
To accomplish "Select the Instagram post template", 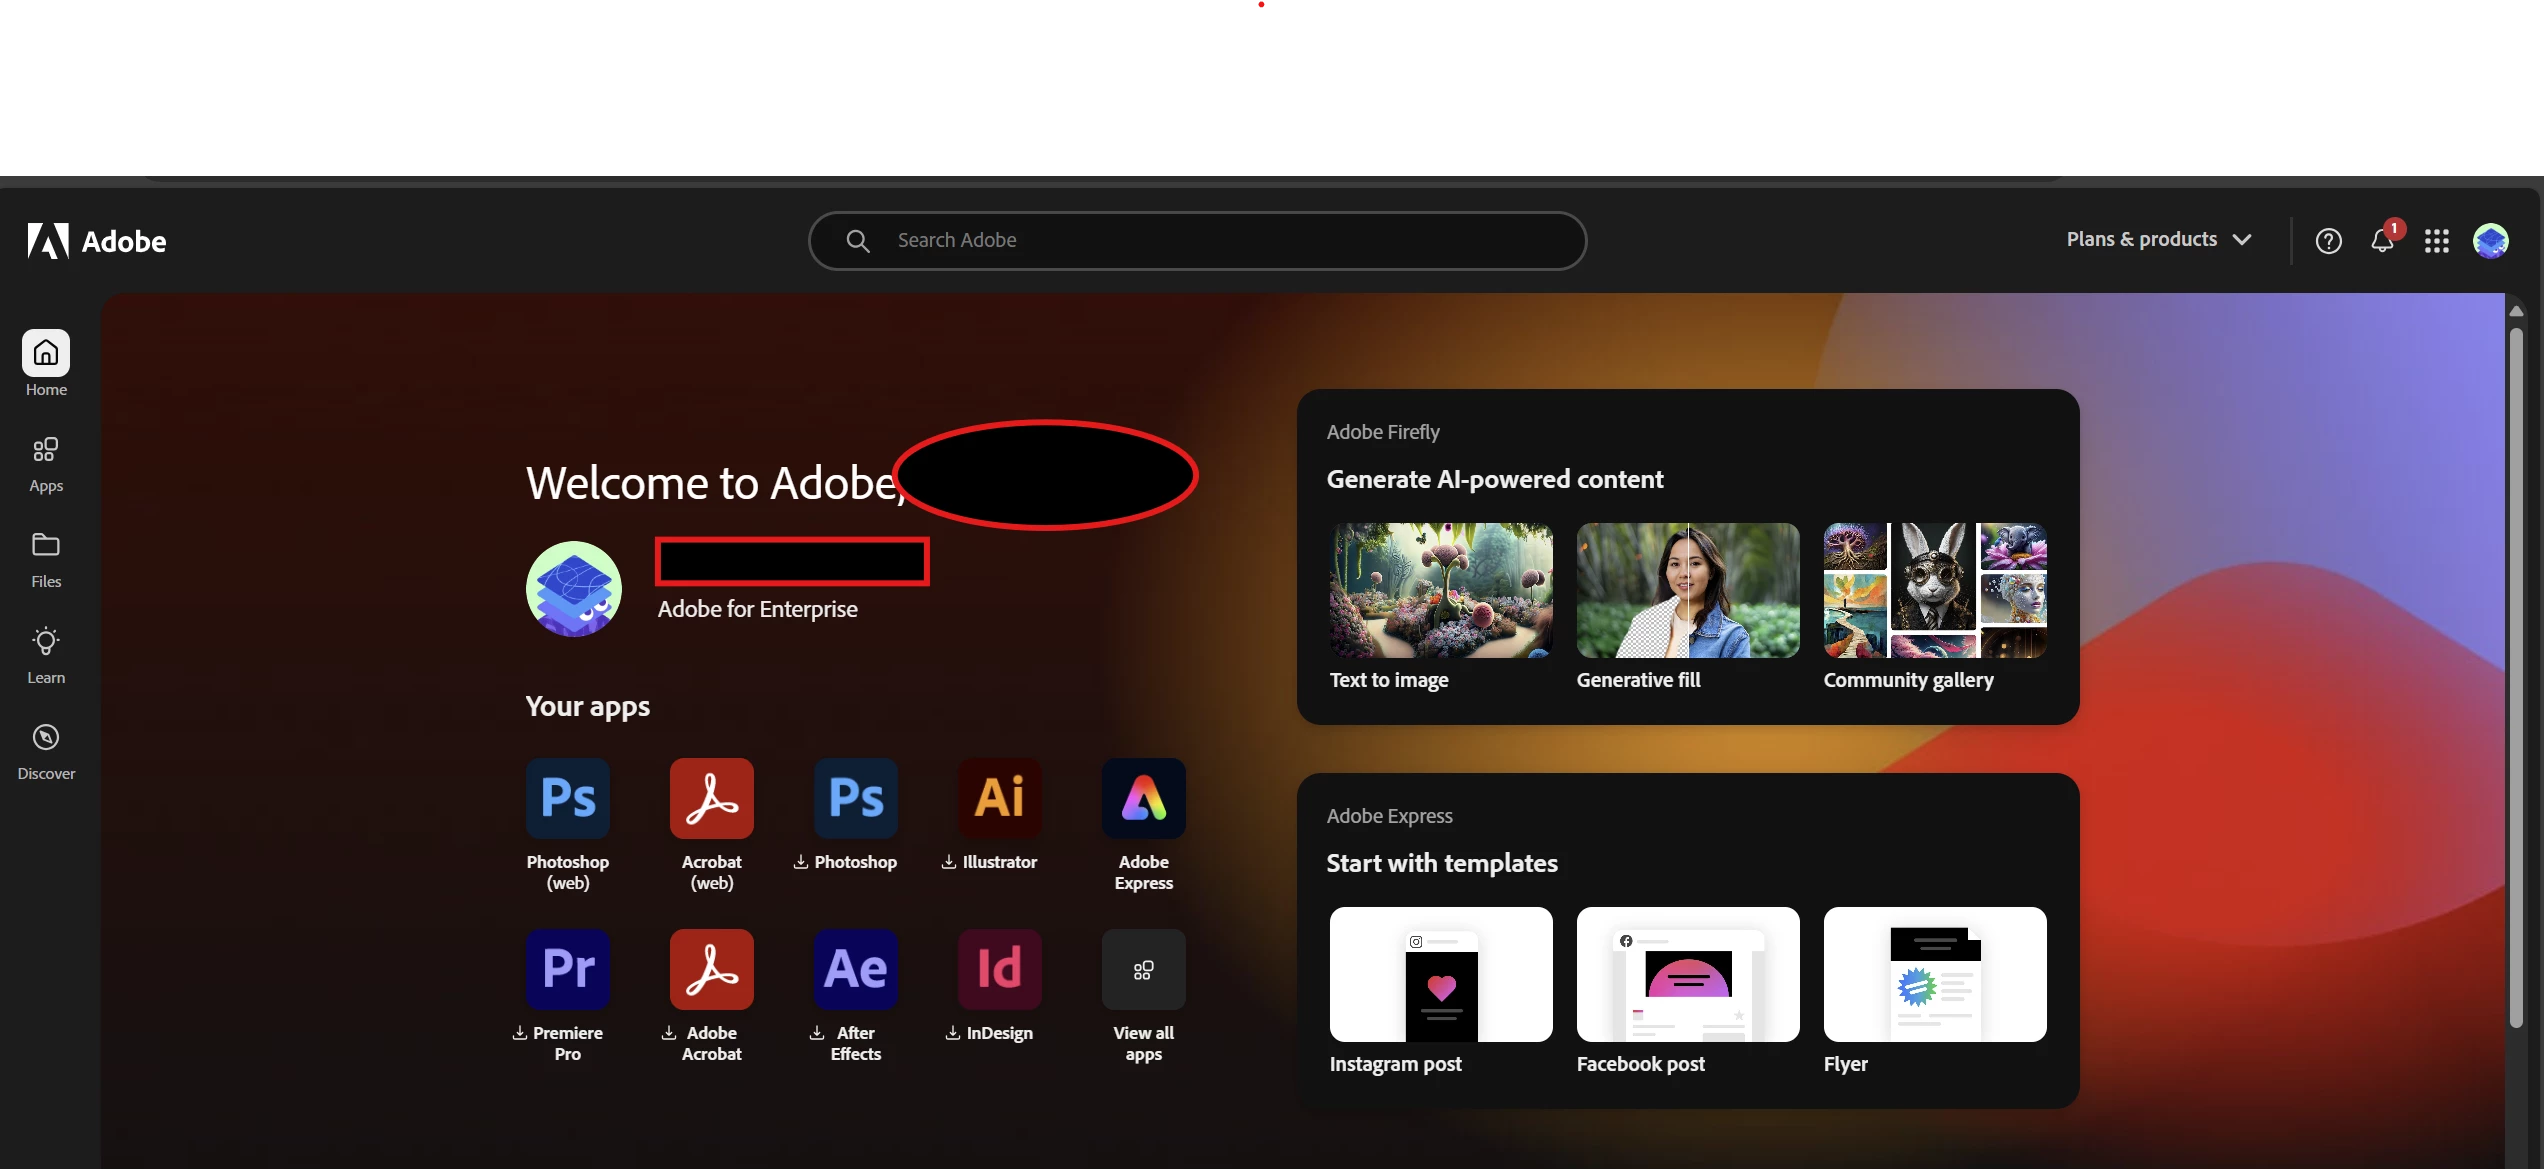I will (1441, 974).
